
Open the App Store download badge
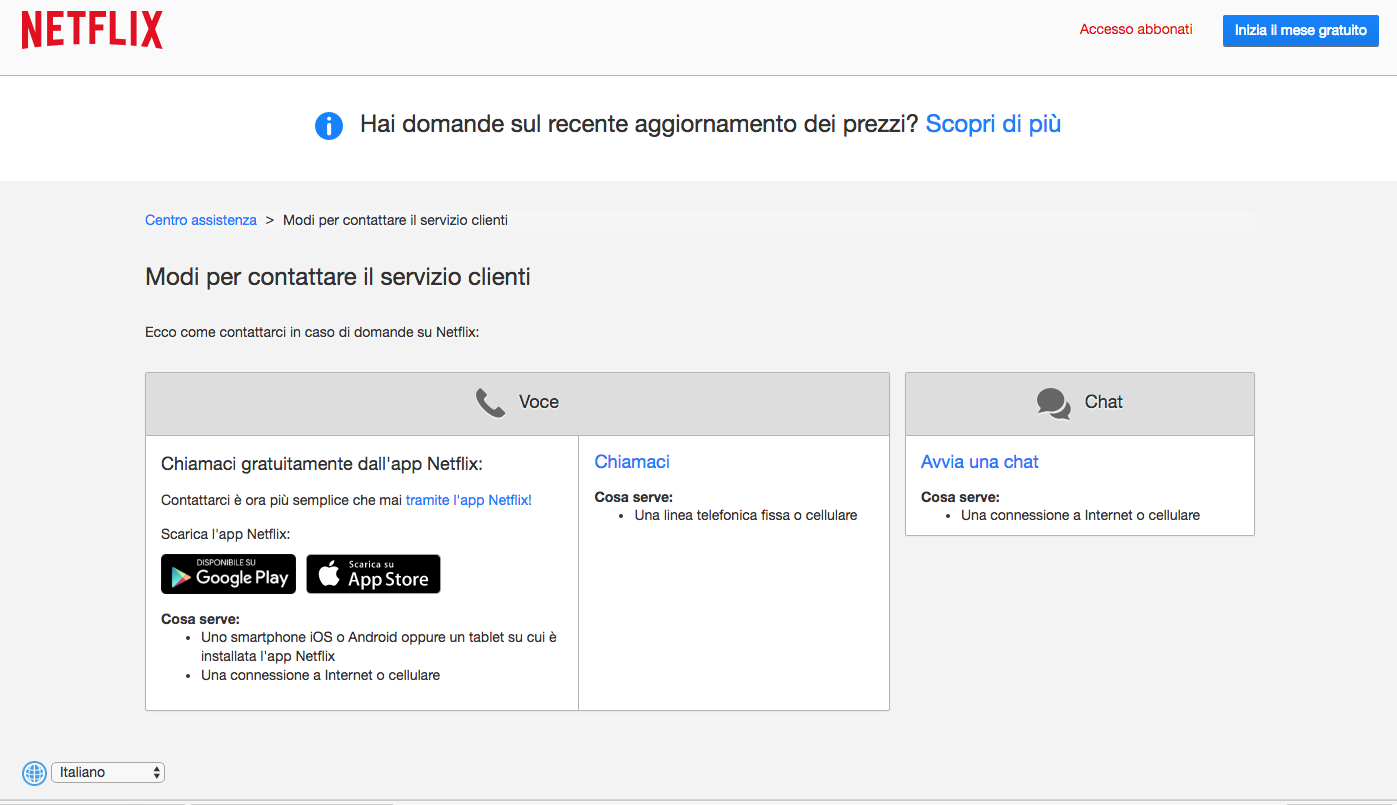[373, 574]
